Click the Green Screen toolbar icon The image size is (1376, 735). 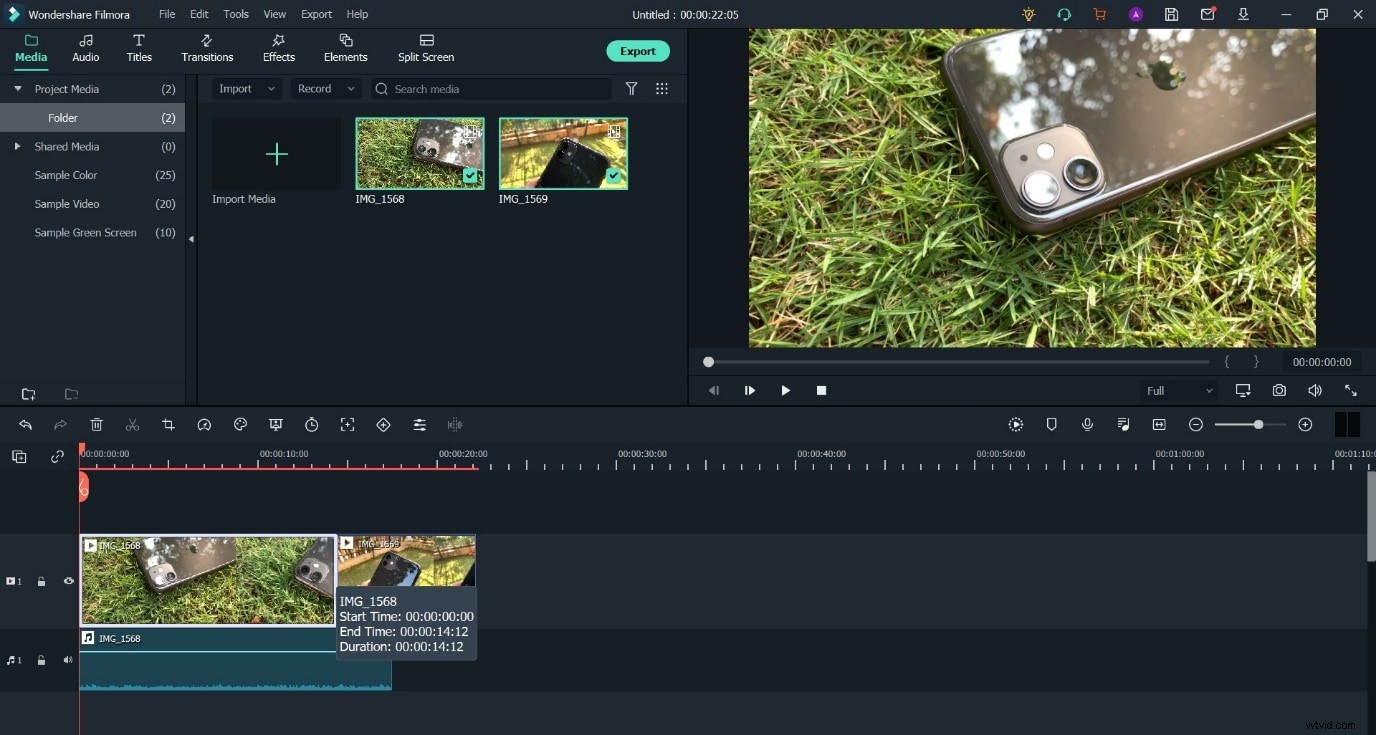[276, 424]
